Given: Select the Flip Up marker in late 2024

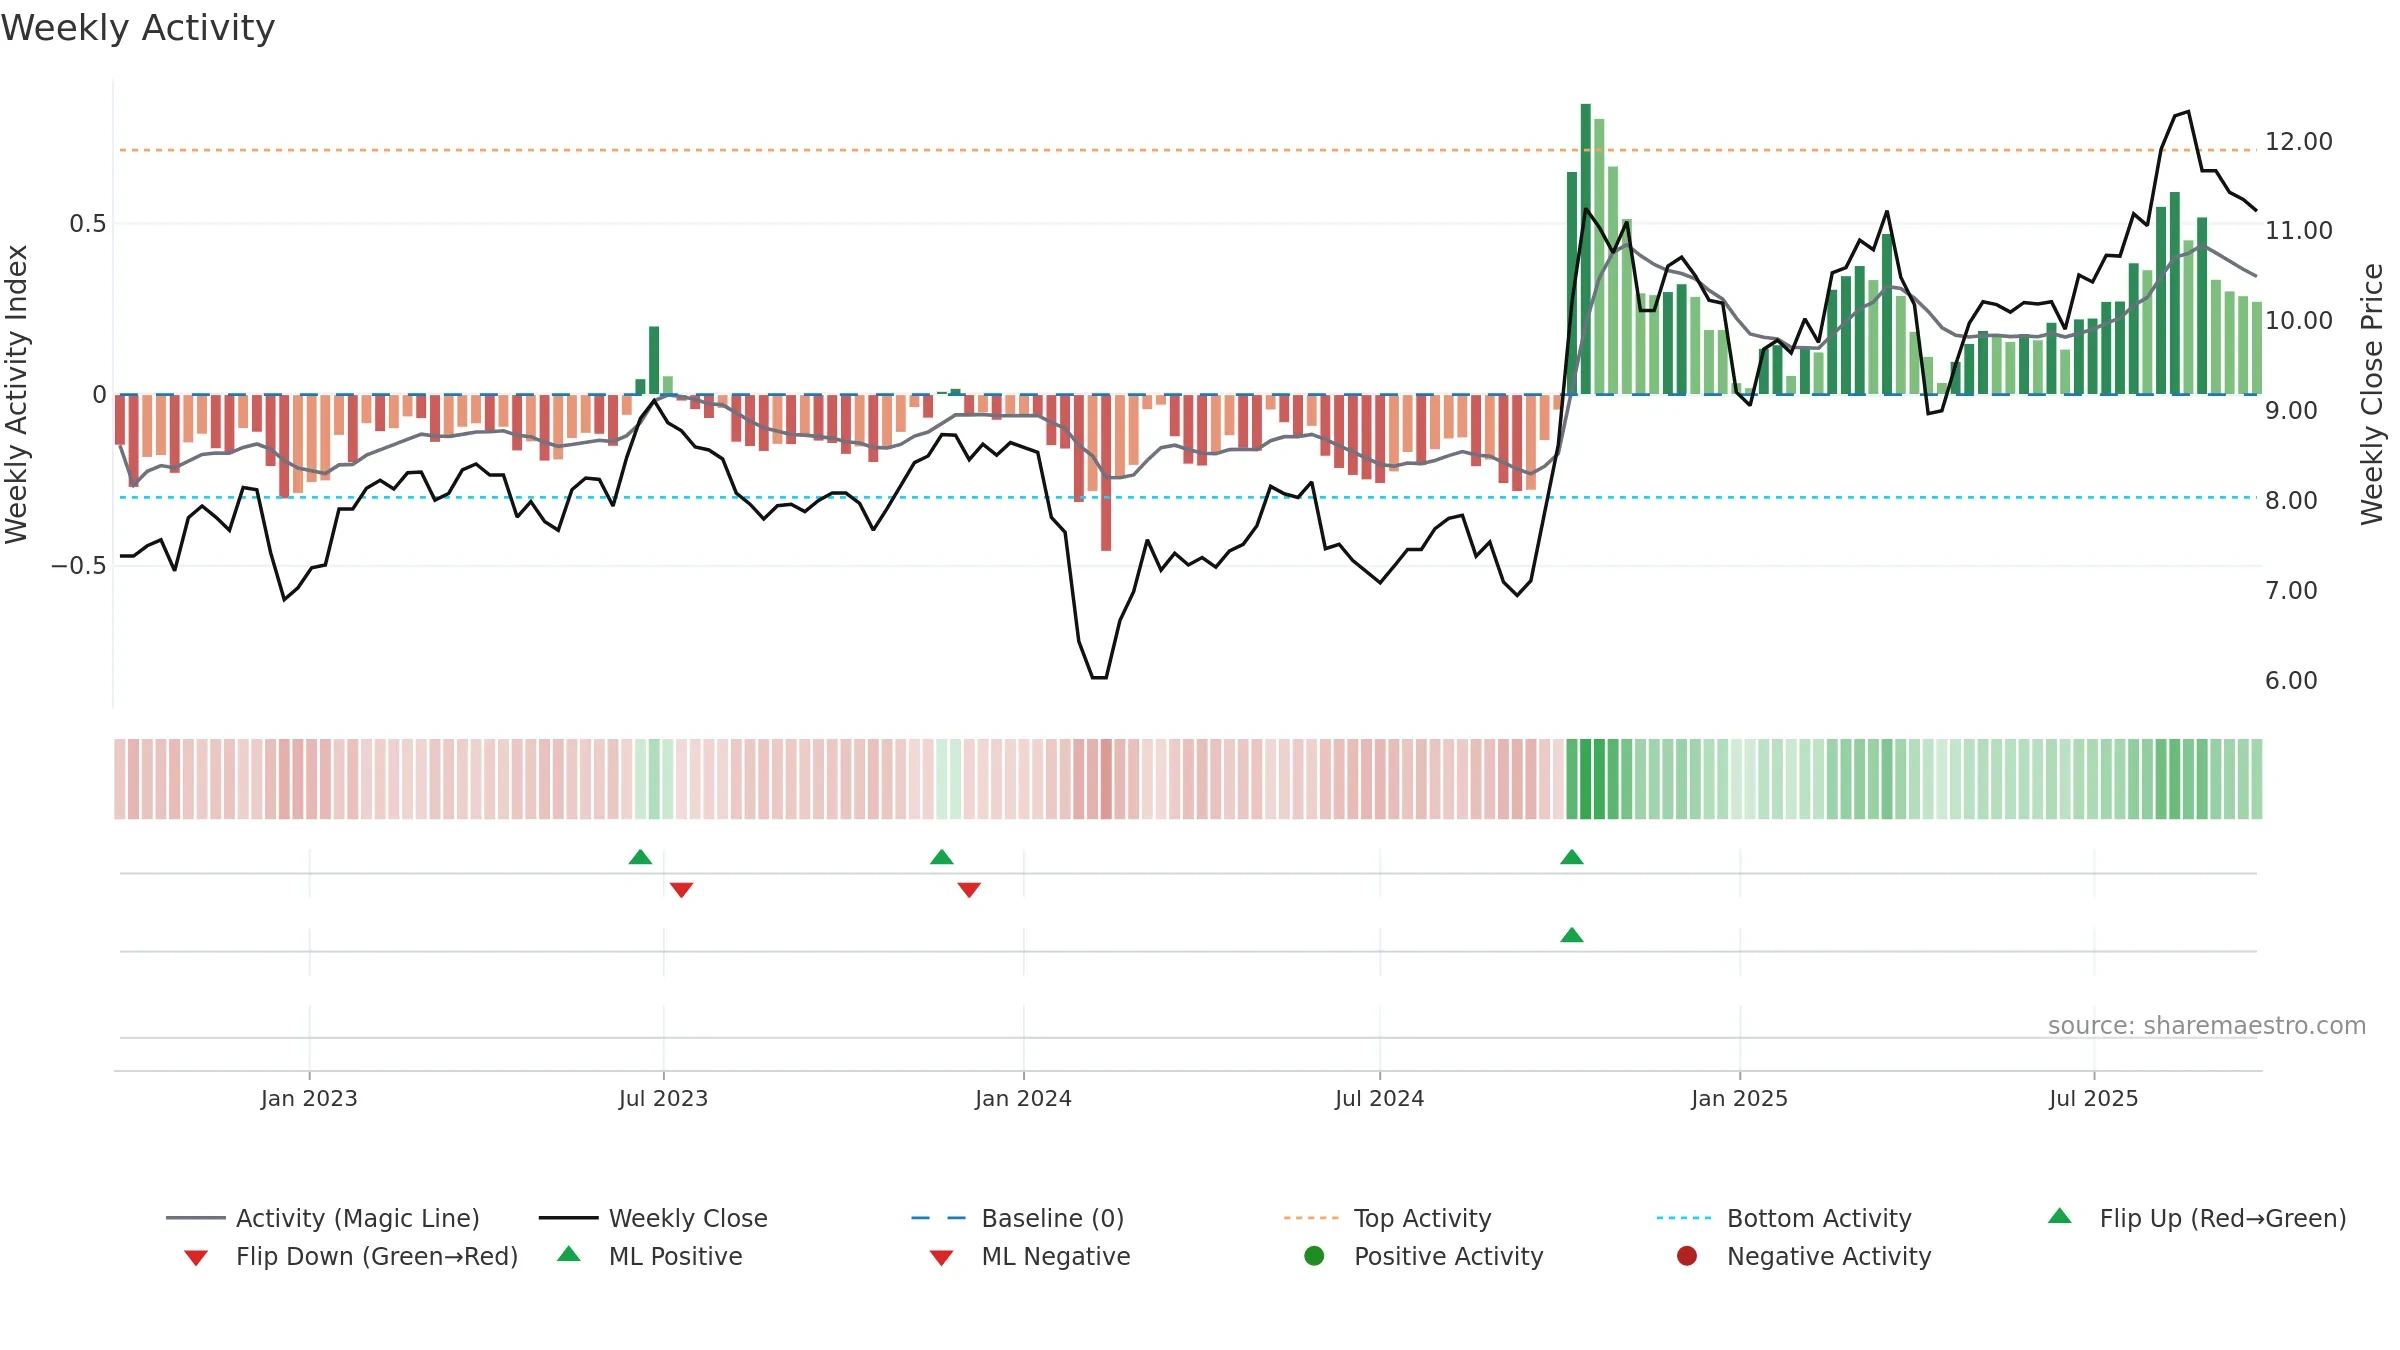Looking at the screenshot, I should [1572, 857].
